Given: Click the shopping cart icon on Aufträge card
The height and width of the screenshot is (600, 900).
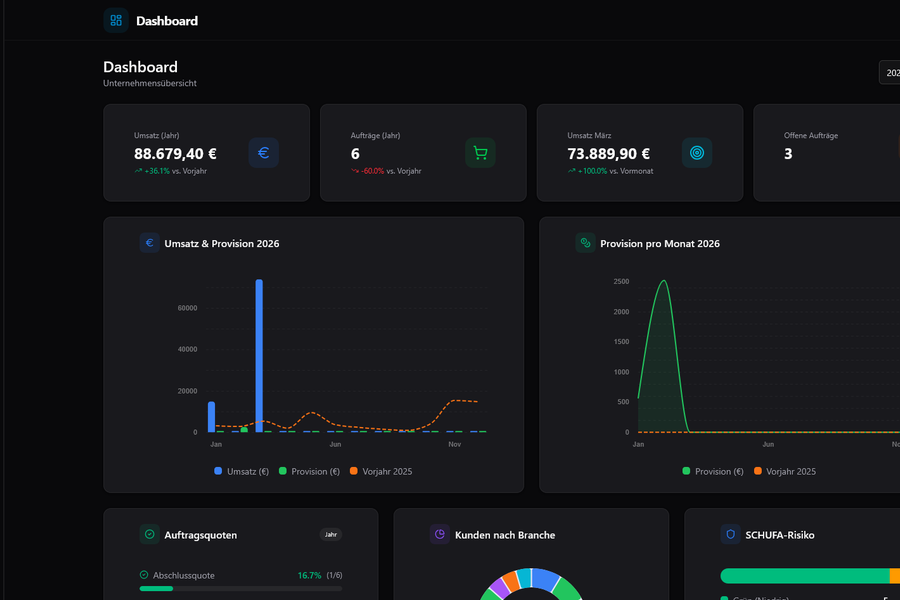Looking at the screenshot, I should coord(480,153).
